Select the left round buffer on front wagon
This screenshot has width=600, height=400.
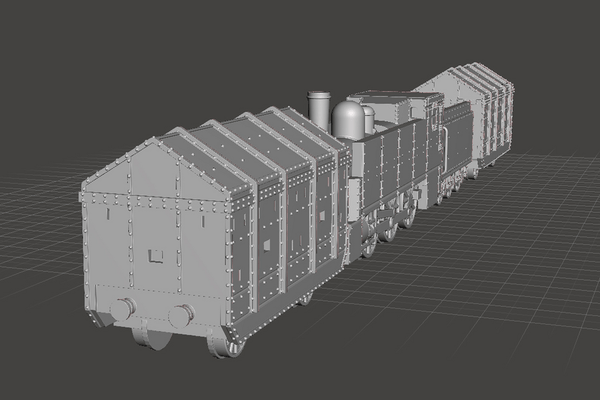[123, 309]
